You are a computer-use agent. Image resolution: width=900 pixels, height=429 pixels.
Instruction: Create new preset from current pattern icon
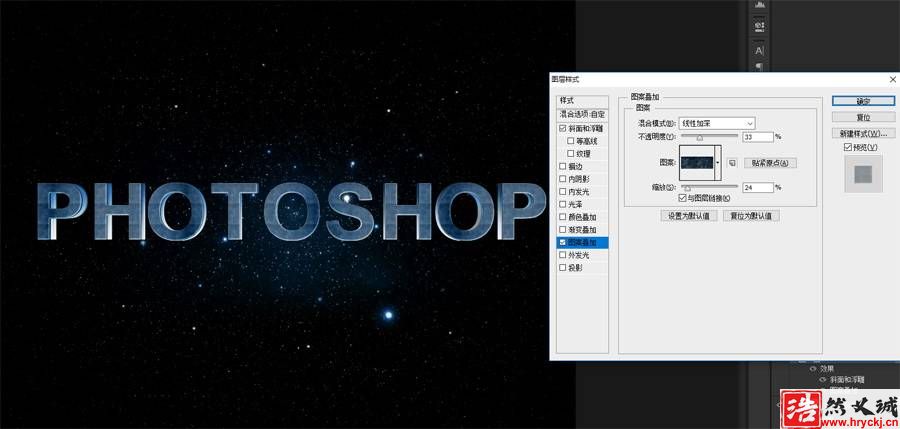(x=732, y=163)
